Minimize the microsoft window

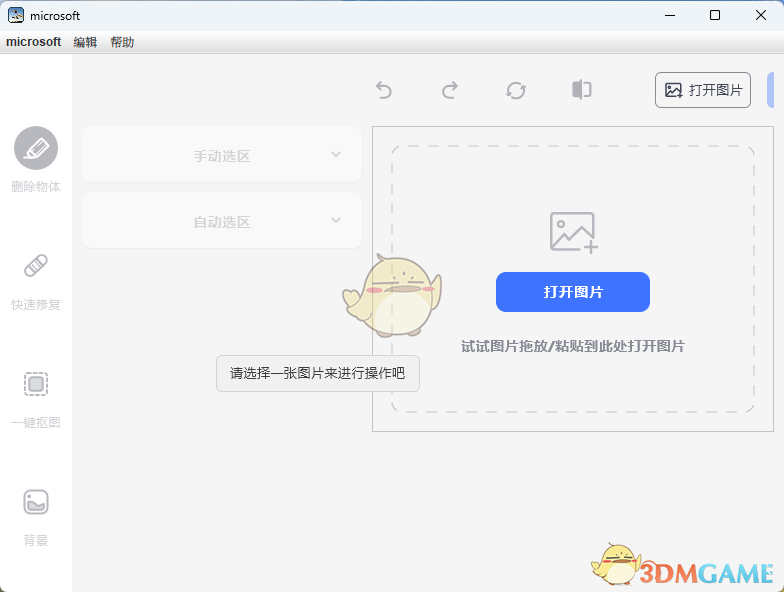pyautogui.click(x=670, y=16)
